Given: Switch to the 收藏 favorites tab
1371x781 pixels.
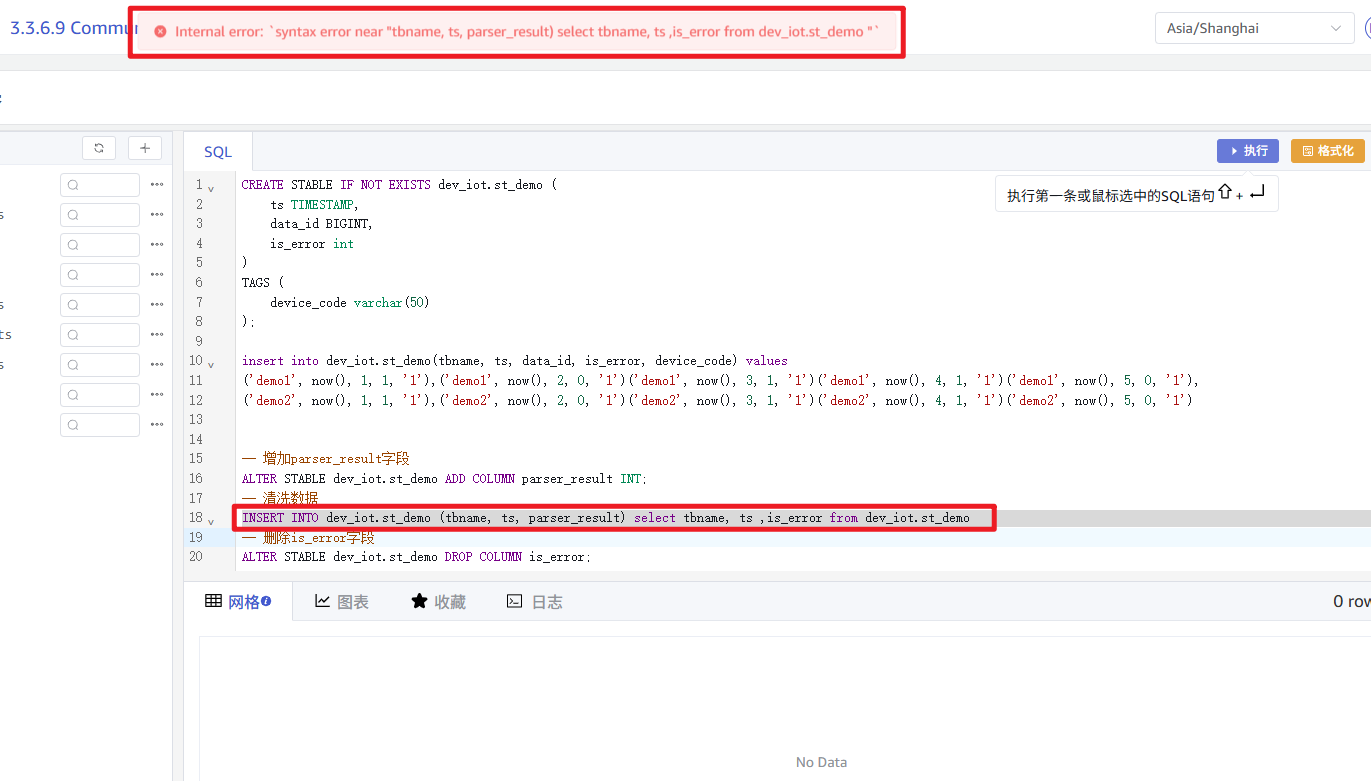Looking at the screenshot, I should (x=438, y=601).
